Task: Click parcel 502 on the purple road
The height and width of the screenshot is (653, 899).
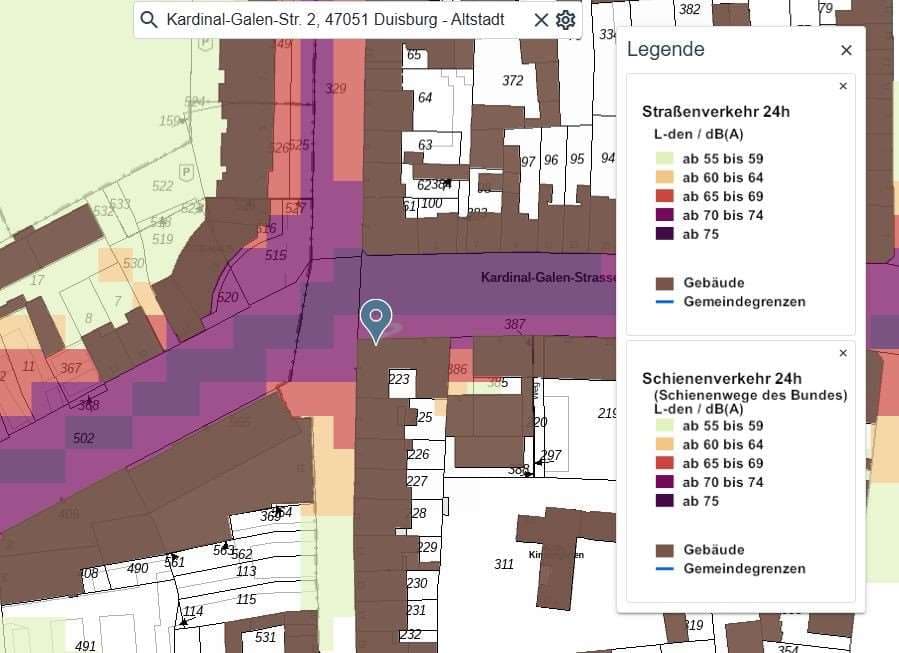Action: coord(84,438)
